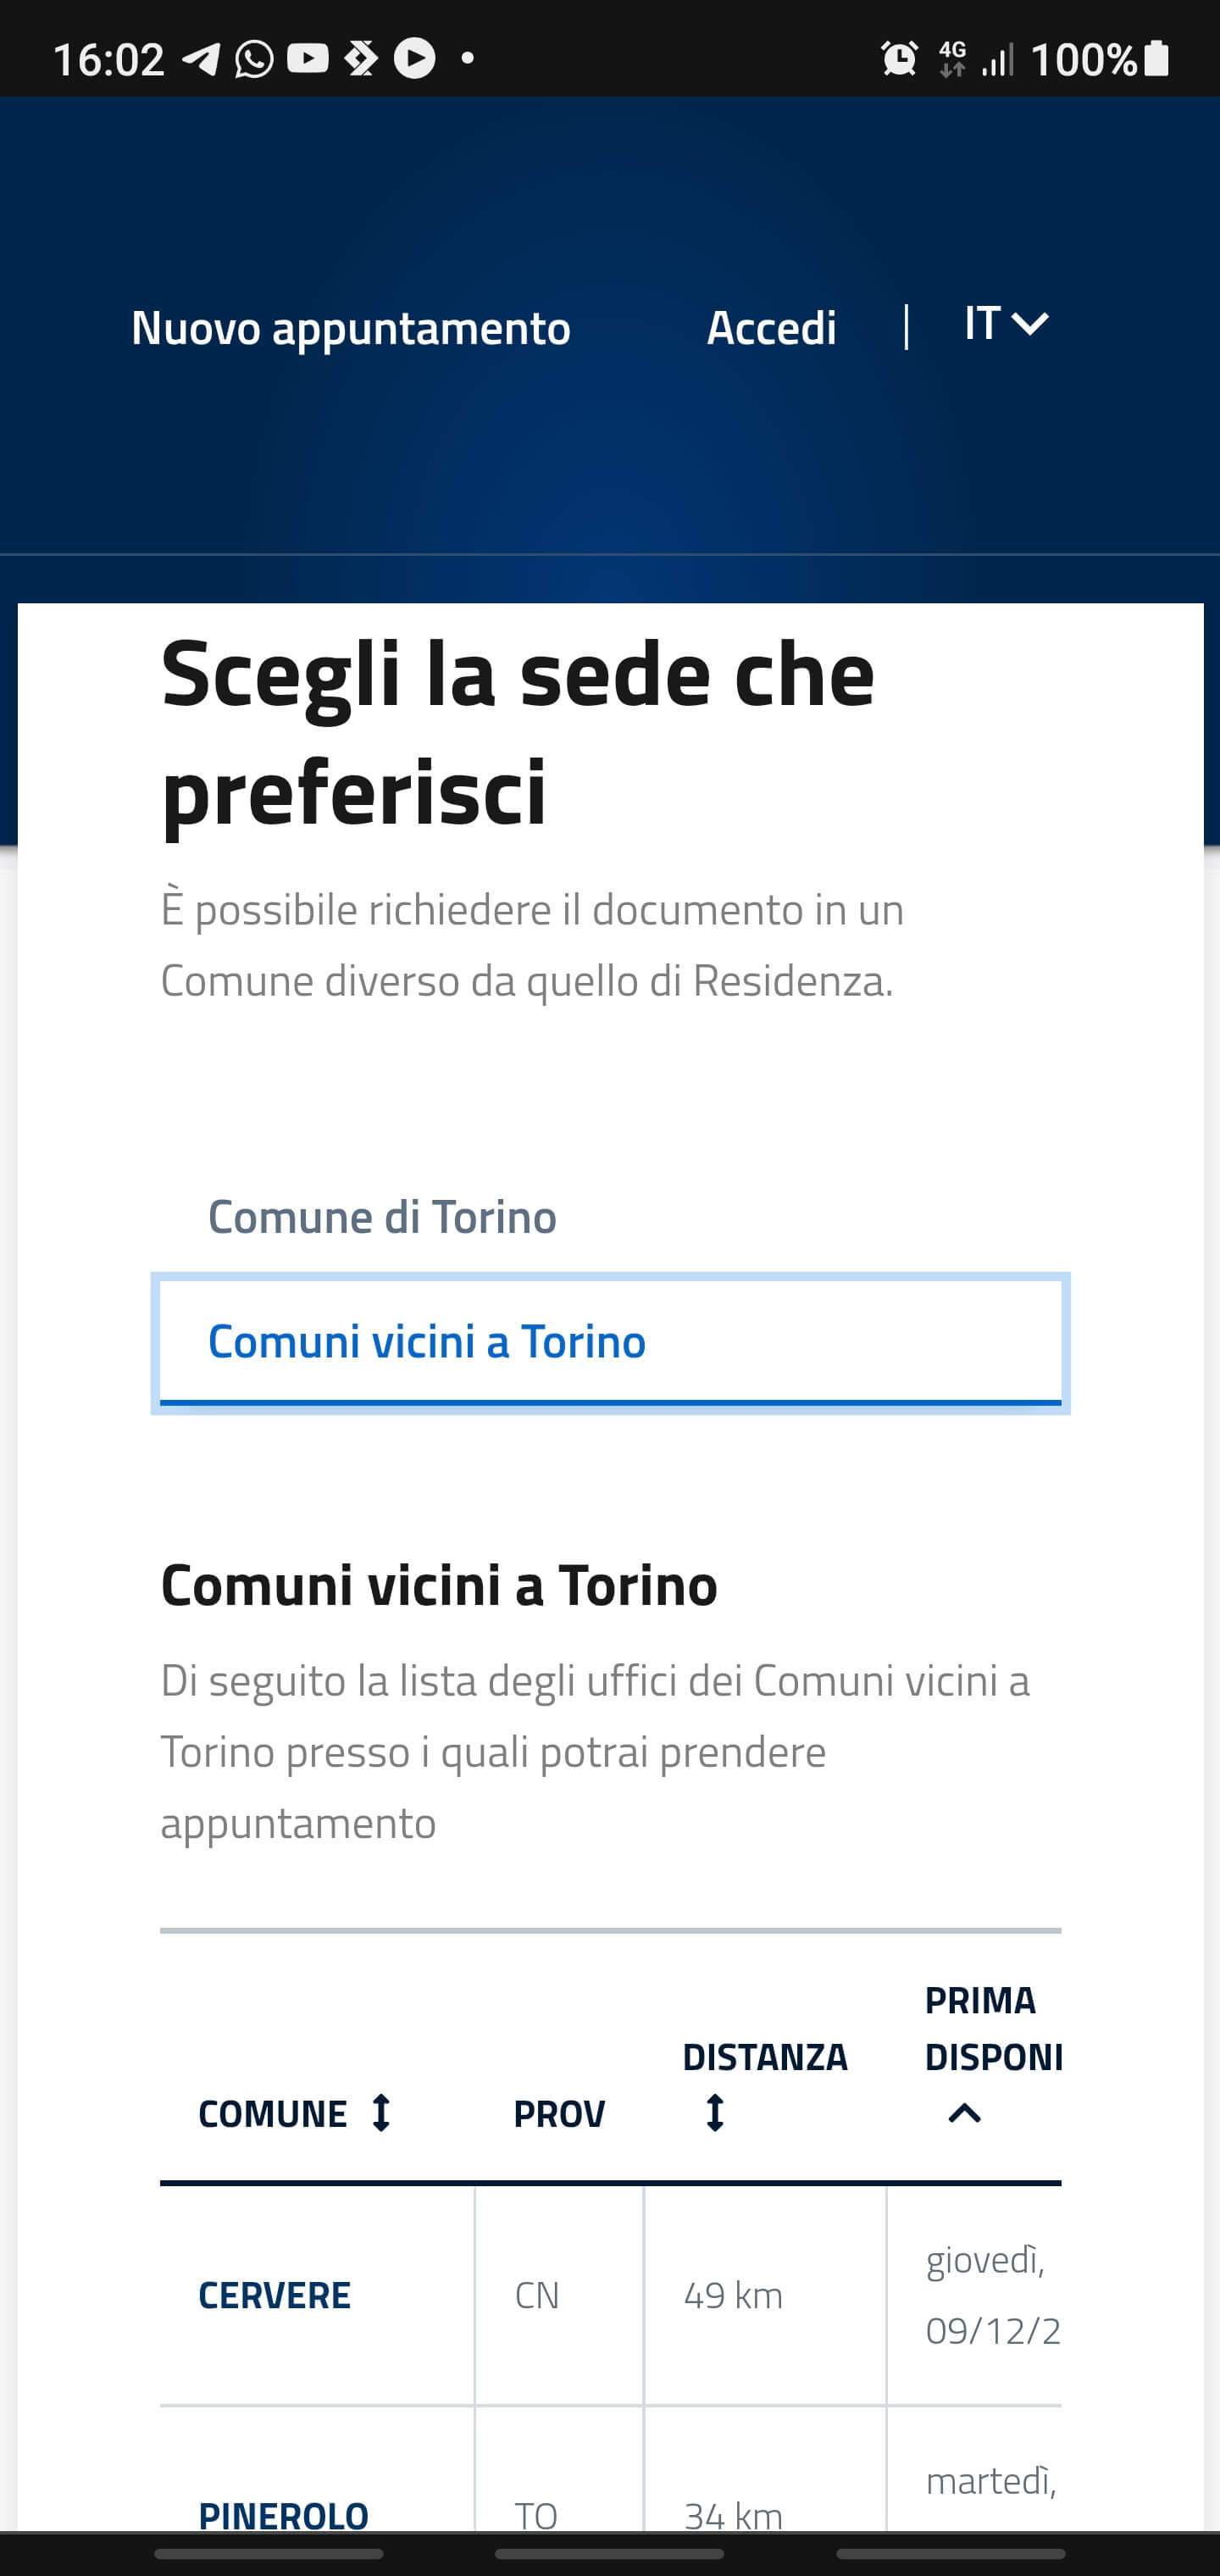1220x2576 pixels.
Task: Open the IT language dropdown
Action: click(1005, 324)
